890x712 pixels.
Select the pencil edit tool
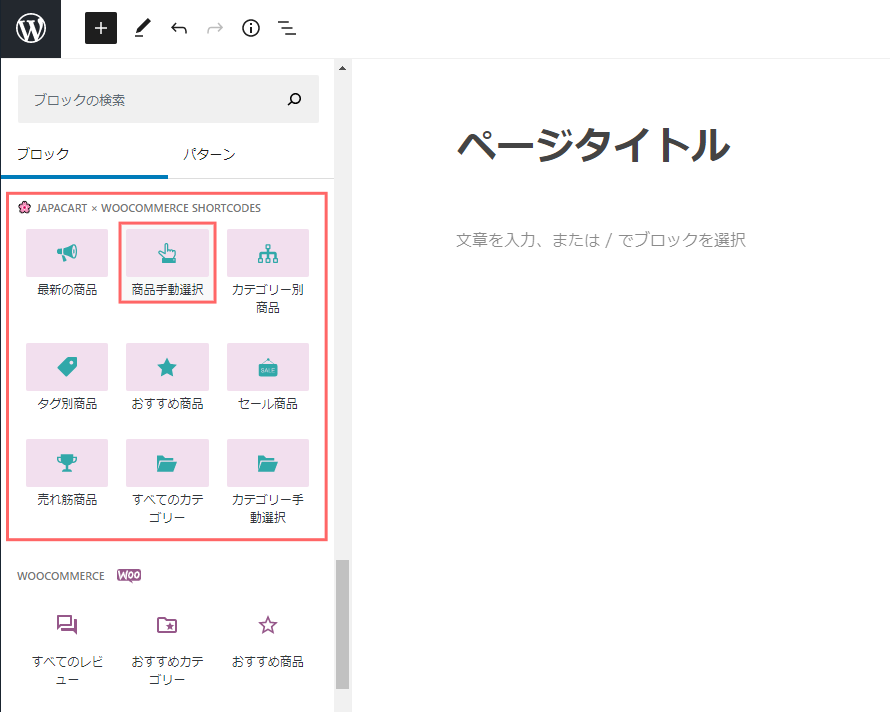(142, 28)
